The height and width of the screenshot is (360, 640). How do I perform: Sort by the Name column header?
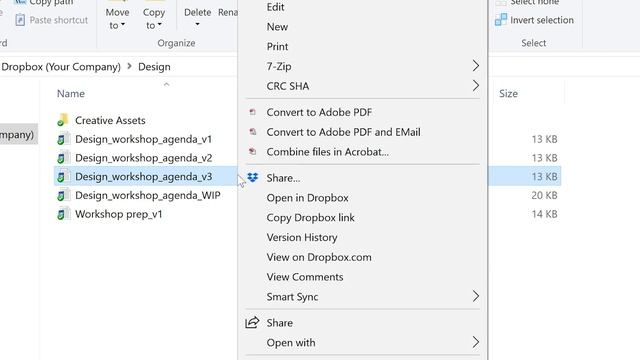tap(71, 93)
